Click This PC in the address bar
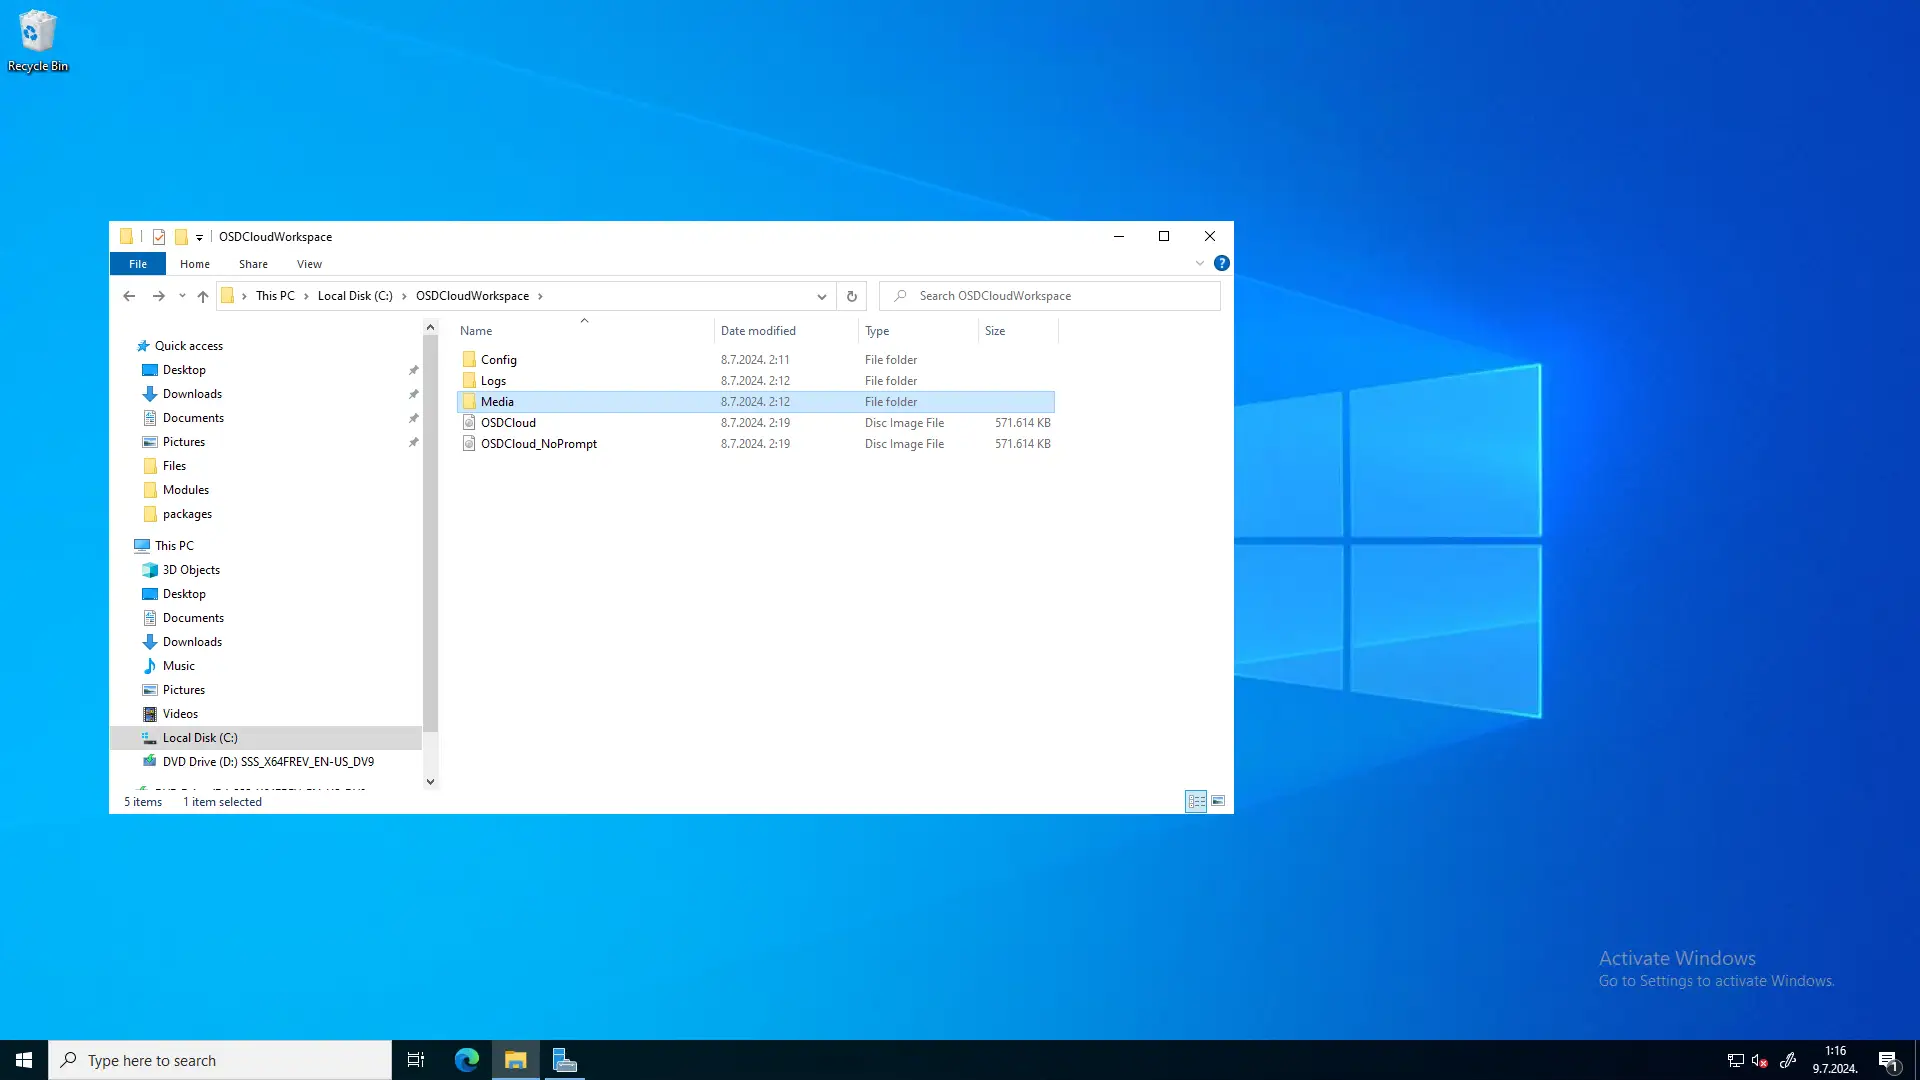Screen dimensions: 1920x1080 click(x=275, y=296)
